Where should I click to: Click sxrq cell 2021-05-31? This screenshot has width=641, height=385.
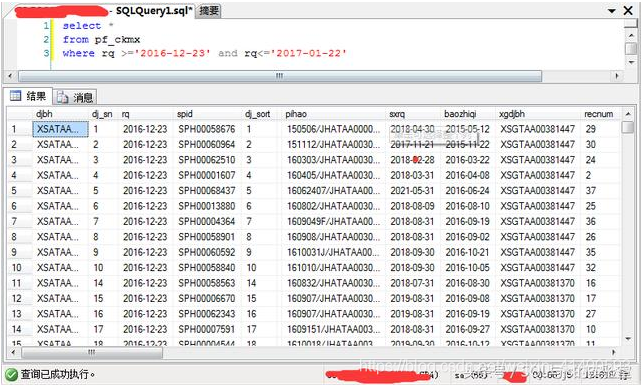click(412, 191)
